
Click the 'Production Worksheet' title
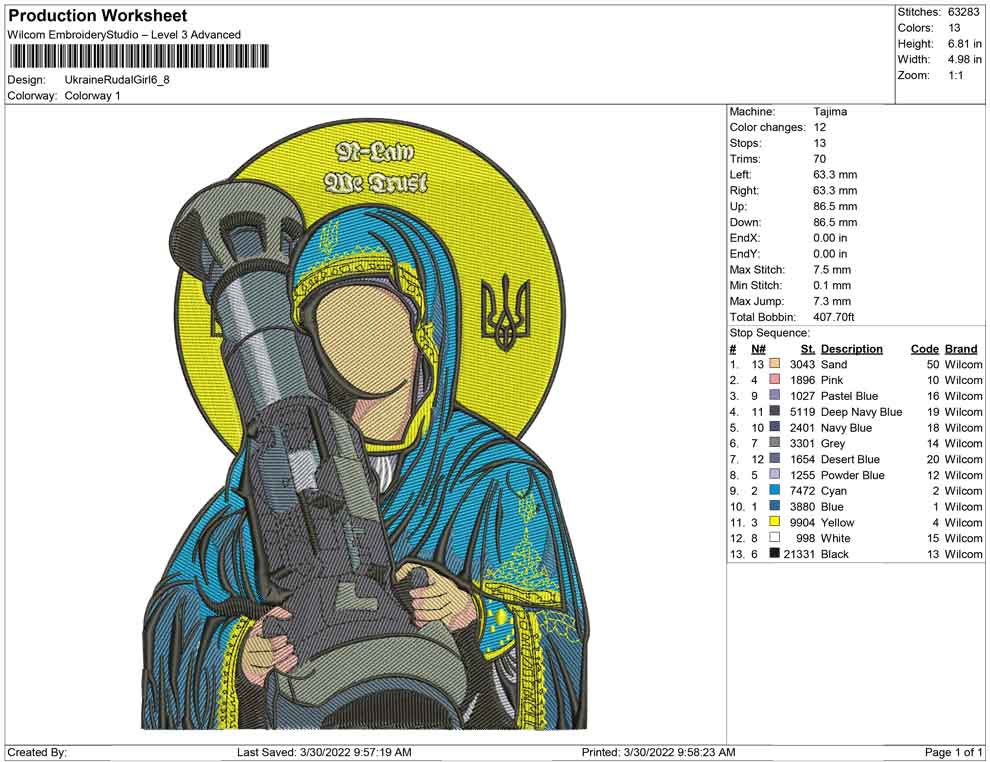tap(98, 16)
